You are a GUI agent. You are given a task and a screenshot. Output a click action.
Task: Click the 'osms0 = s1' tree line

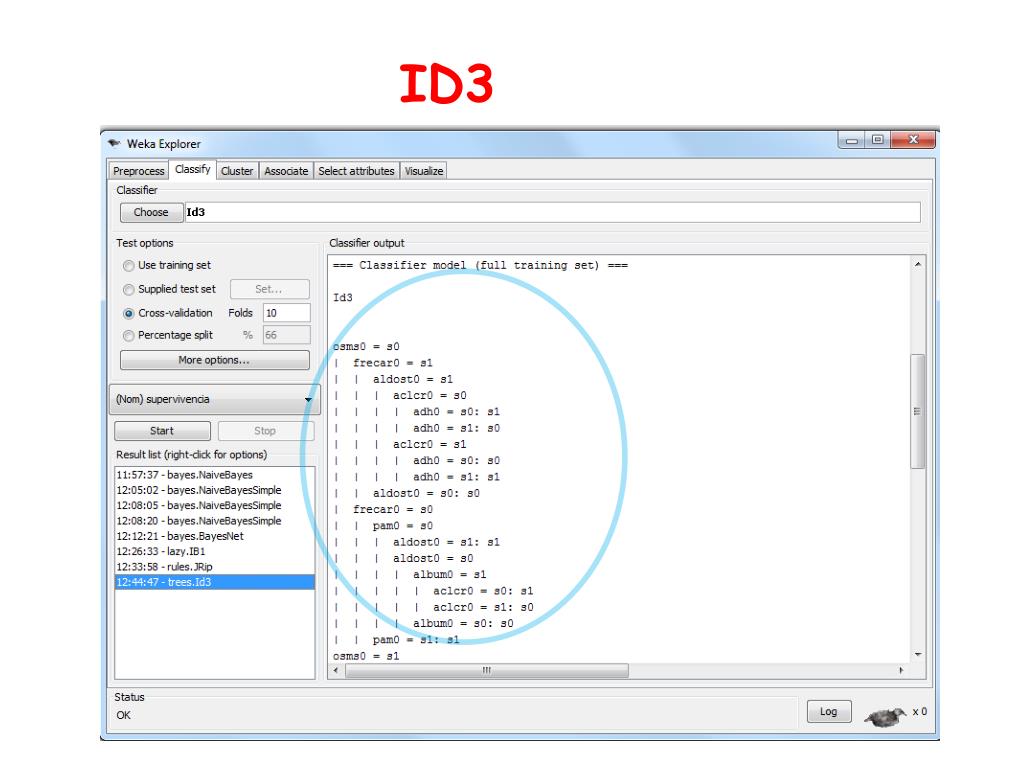[366, 656]
